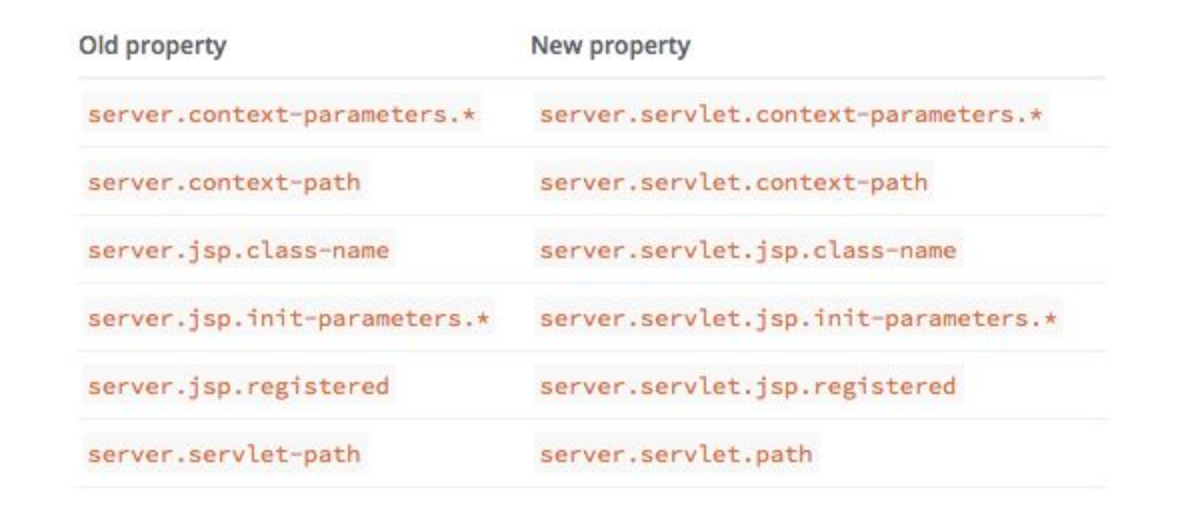Click the asterisk ending server.servlet.context-parameters.

click(x=1036, y=115)
